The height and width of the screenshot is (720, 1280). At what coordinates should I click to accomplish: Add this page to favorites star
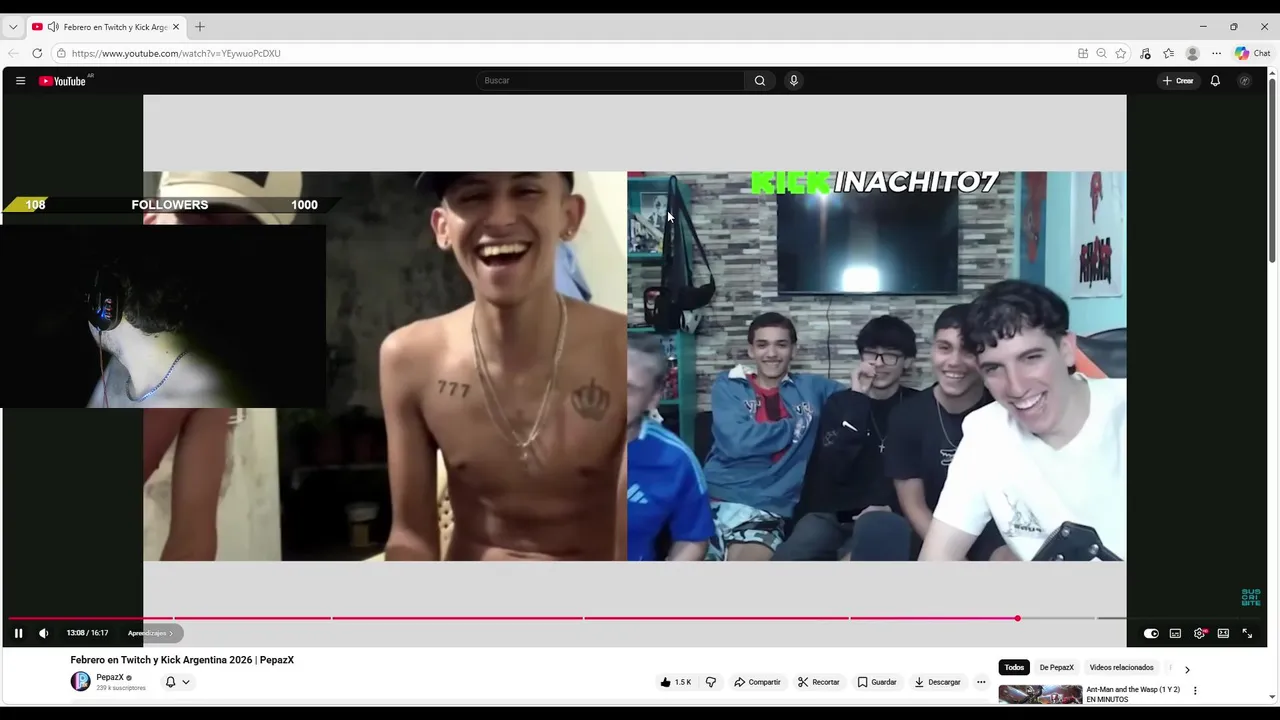tap(1121, 53)
